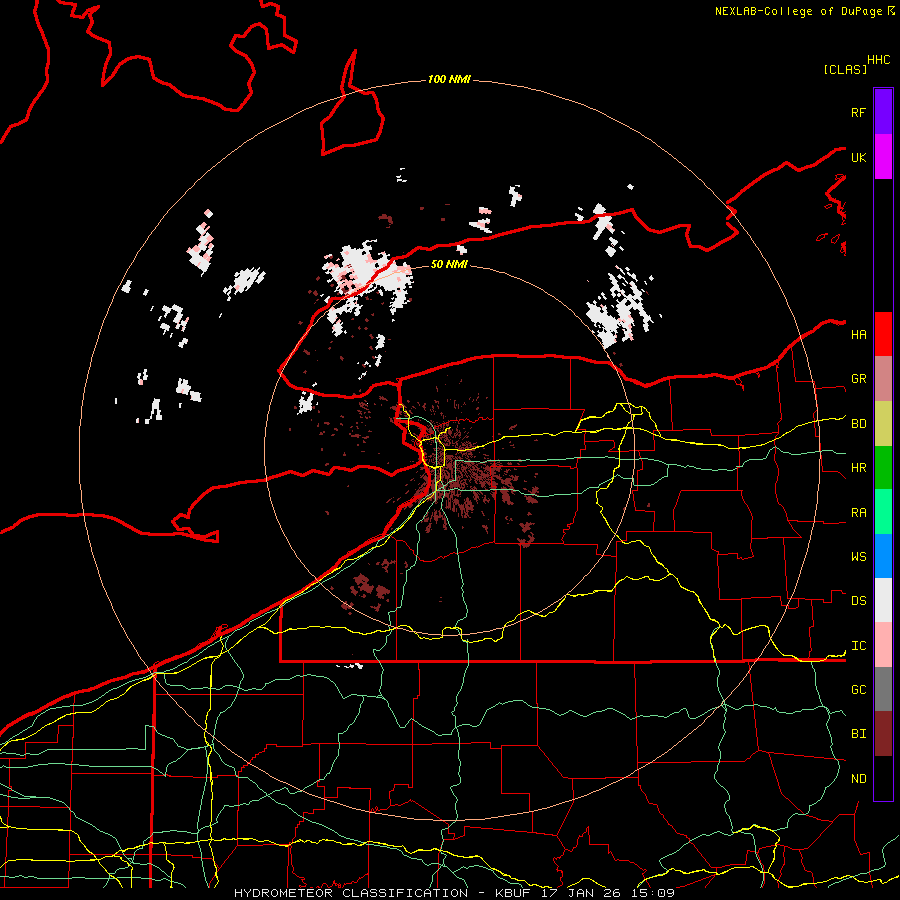Click the HHC product label
Image resolution: width=900 pixels, height=900 pixels.
coord(879,60)
